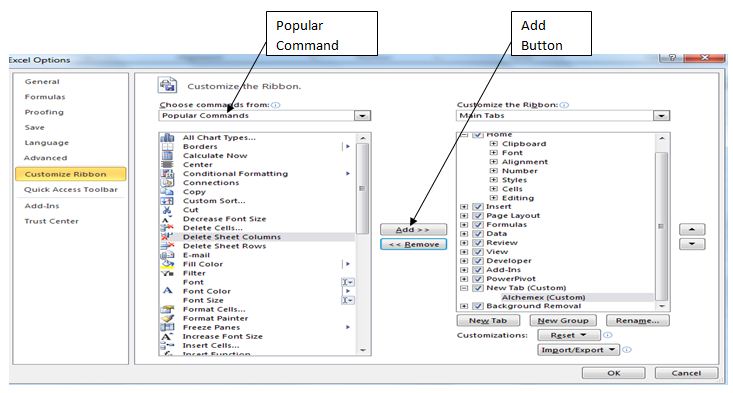Click the Font Color letter icon
733x393 pixels.
[167, 291]
